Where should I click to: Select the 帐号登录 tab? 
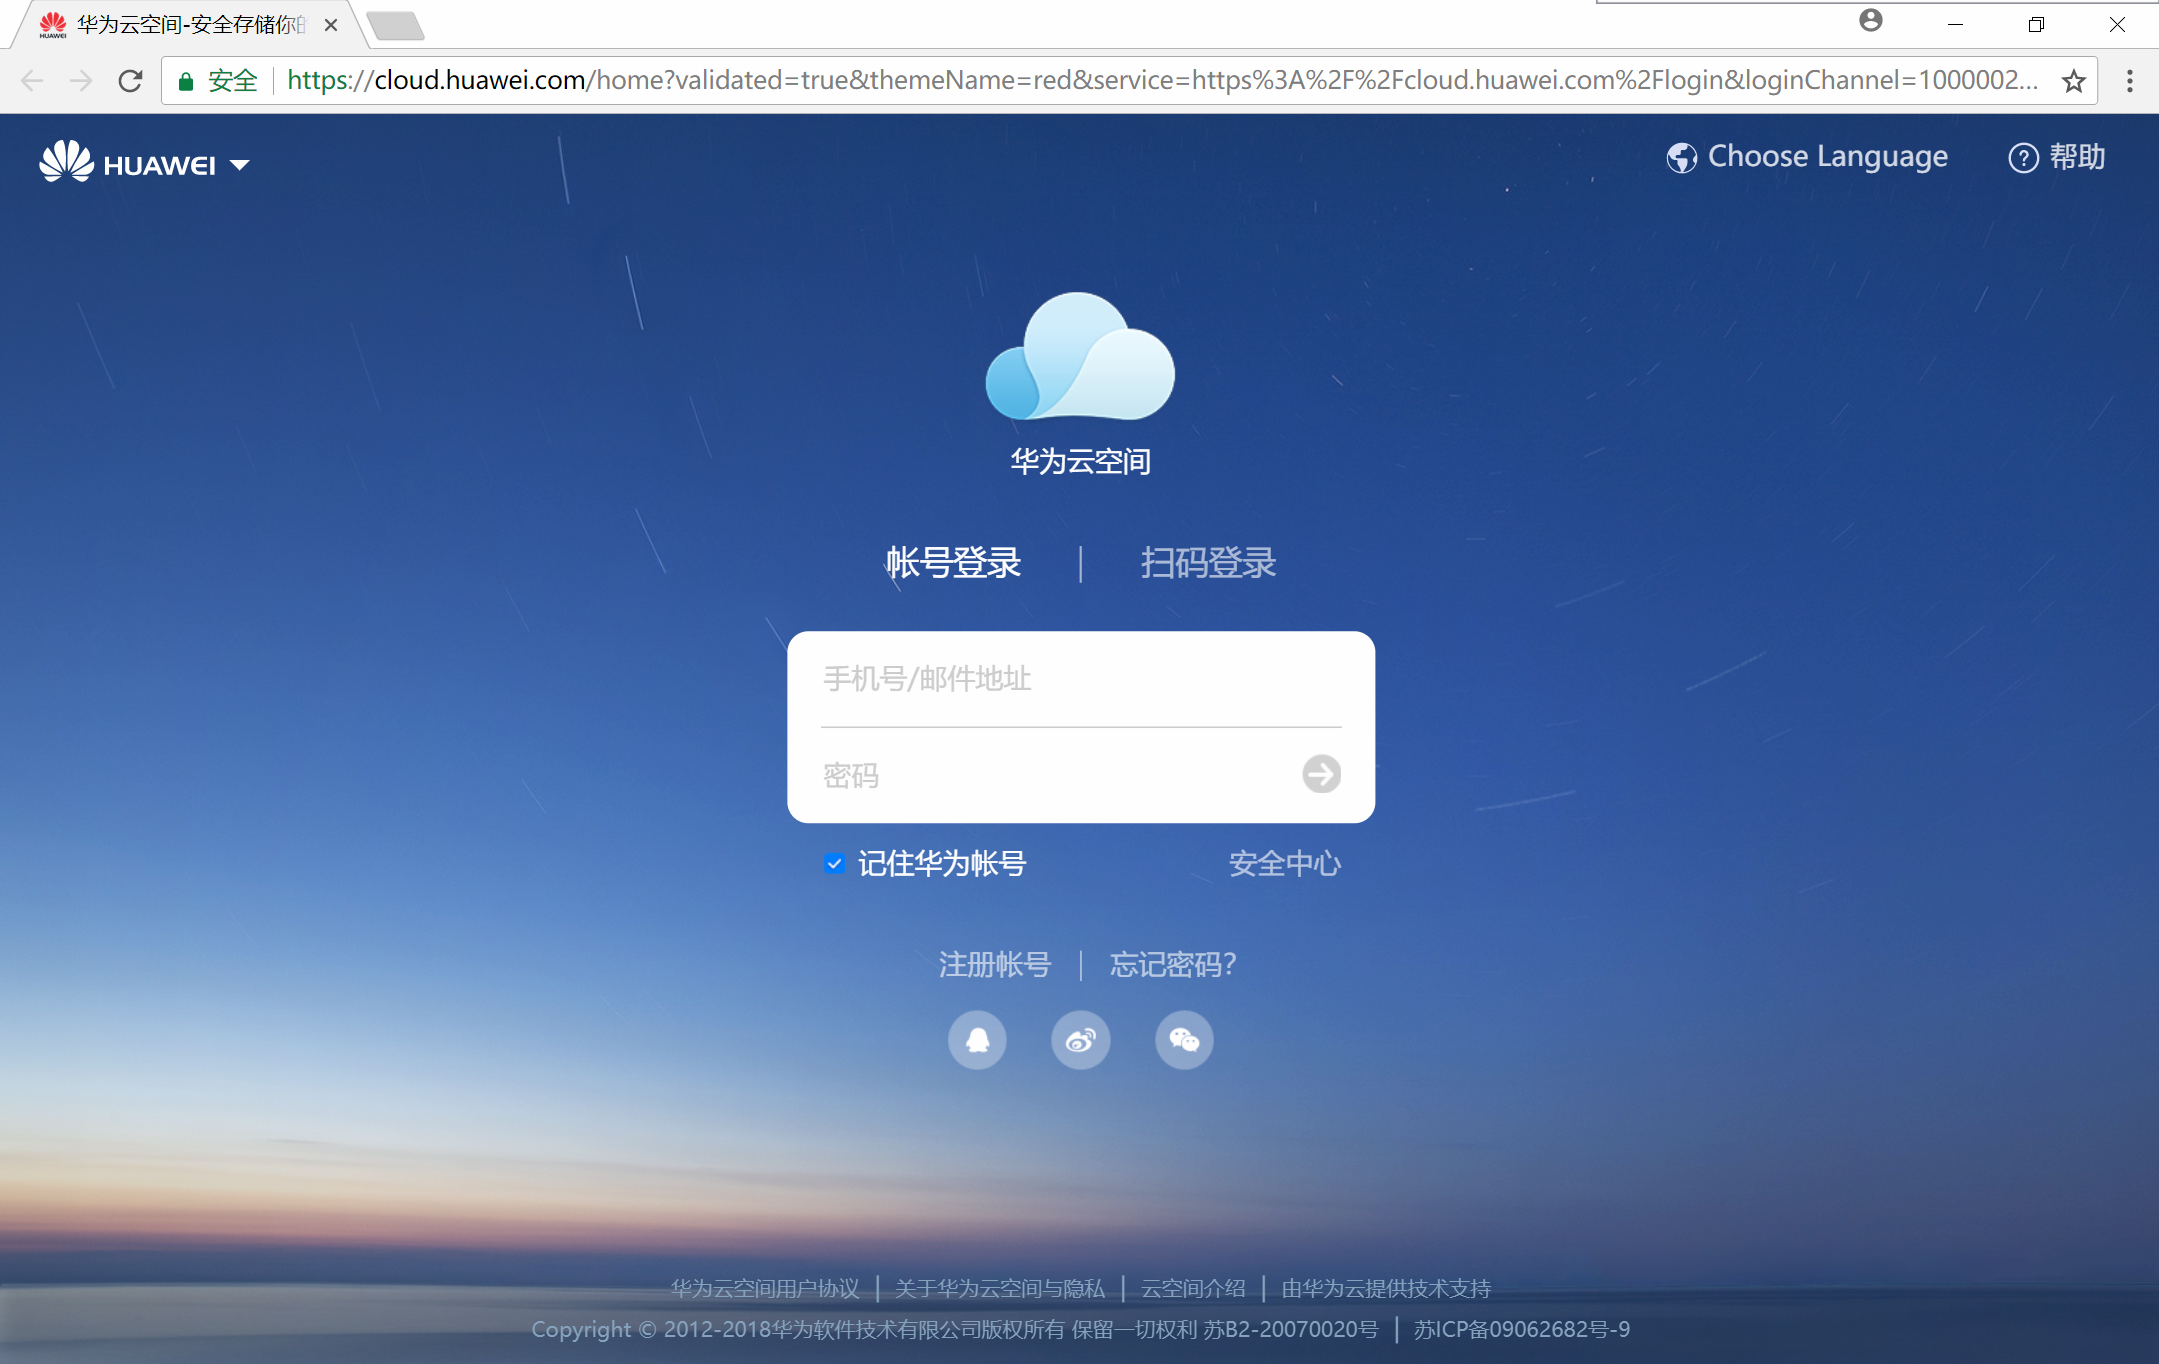pyautogui.click(x=953, y=563)
